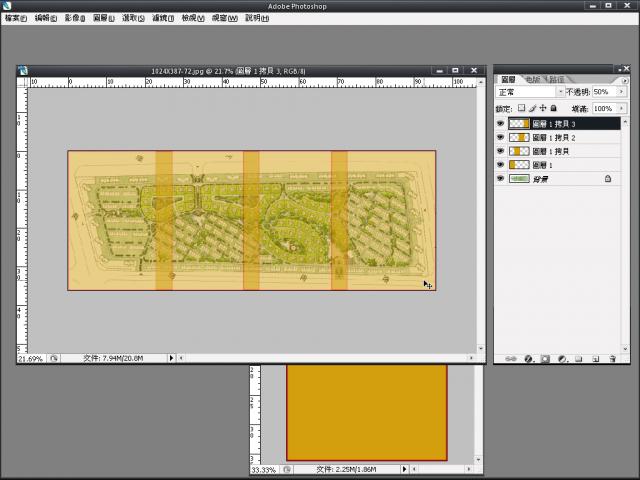Open the 濾鏡 menu
This screenshot has width=640, height=480.
coord(166,18)
